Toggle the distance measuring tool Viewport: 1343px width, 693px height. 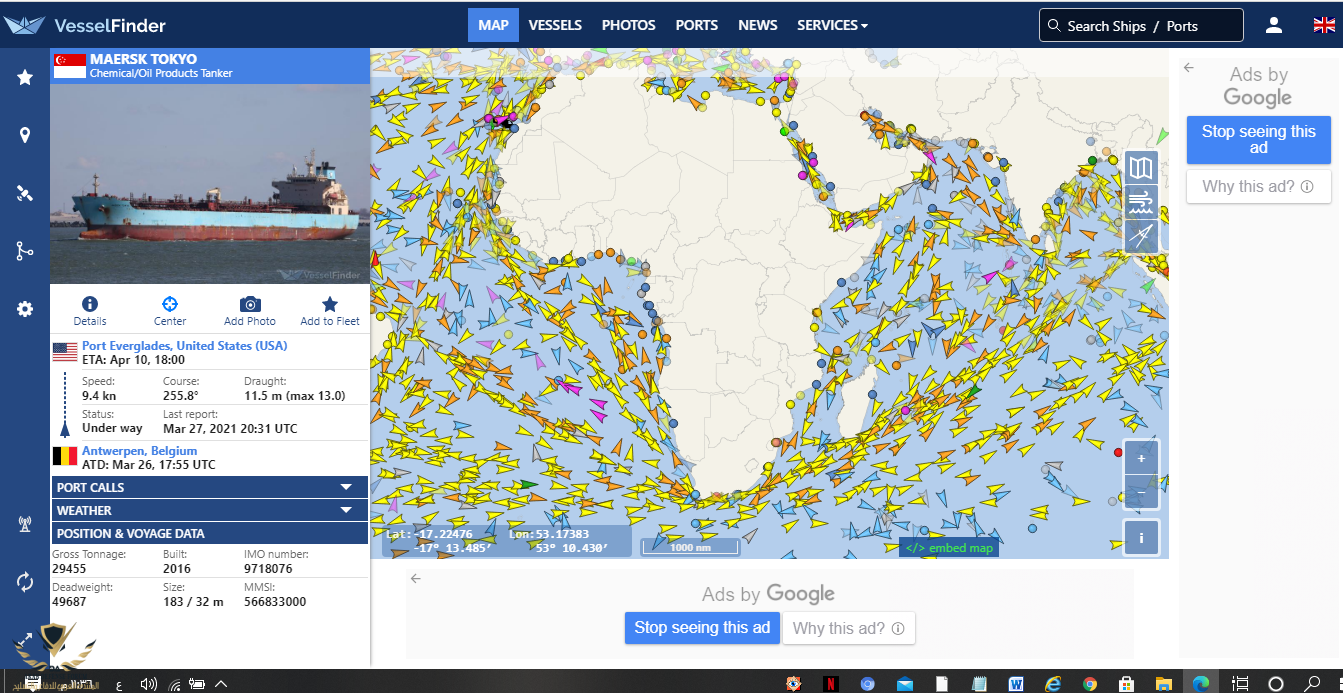coord(1141,236)
